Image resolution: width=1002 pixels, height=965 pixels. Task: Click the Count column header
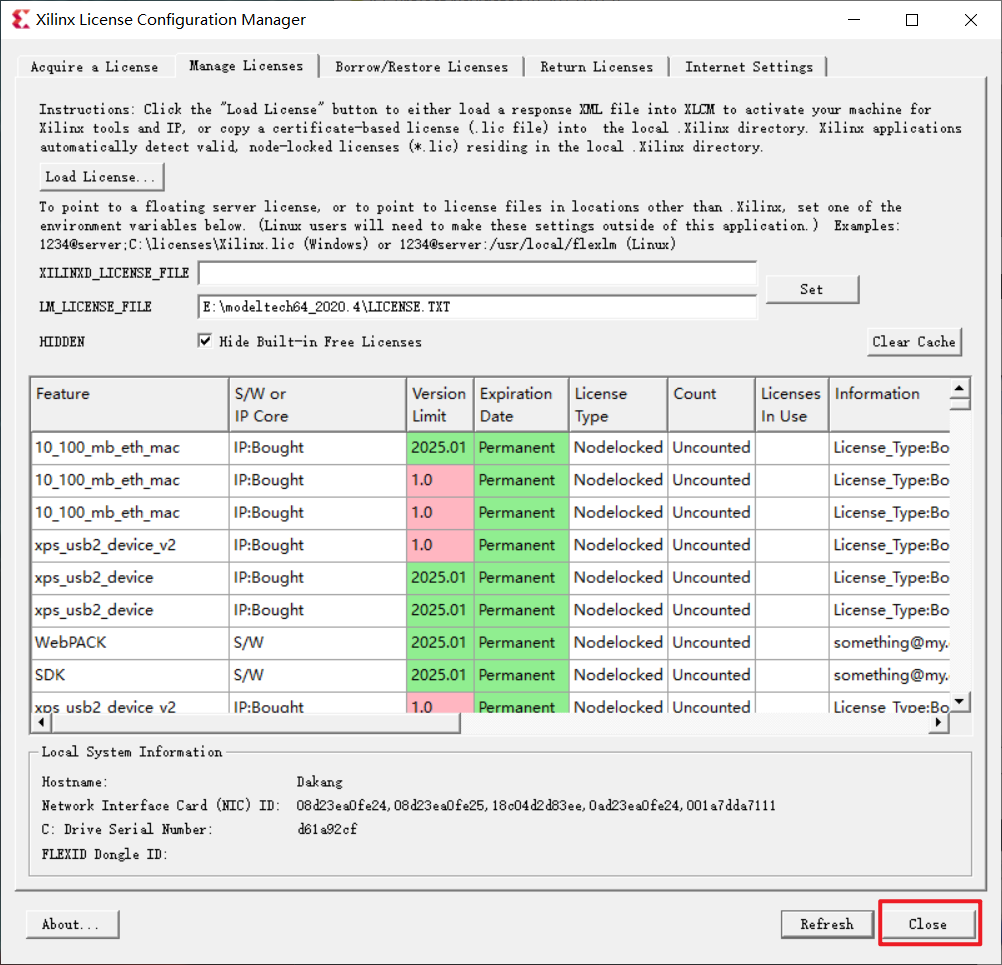pos(711,405)
